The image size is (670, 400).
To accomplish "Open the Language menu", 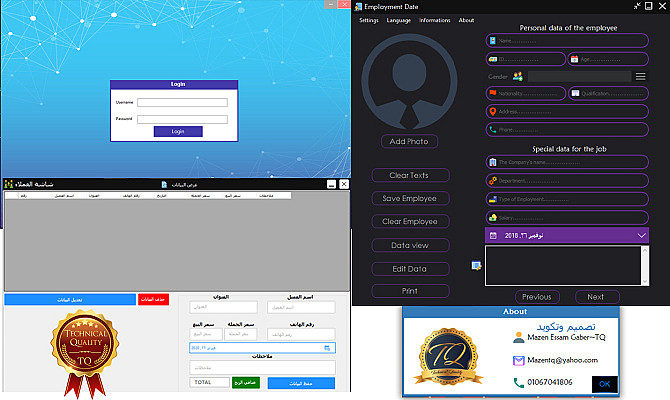I will click(399, 20).
